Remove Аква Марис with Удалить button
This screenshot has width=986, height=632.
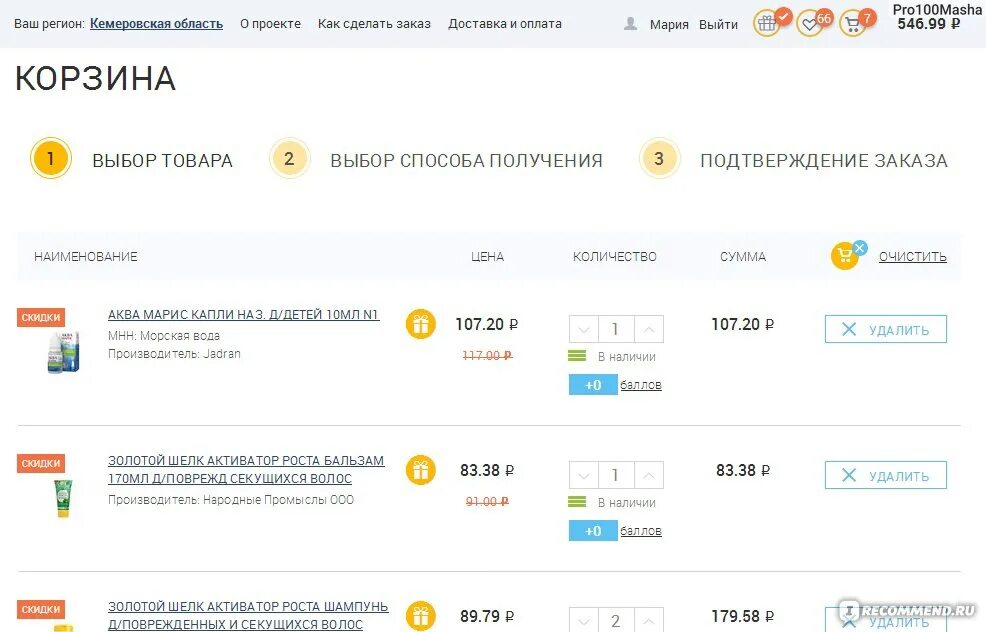coord(885,329)
